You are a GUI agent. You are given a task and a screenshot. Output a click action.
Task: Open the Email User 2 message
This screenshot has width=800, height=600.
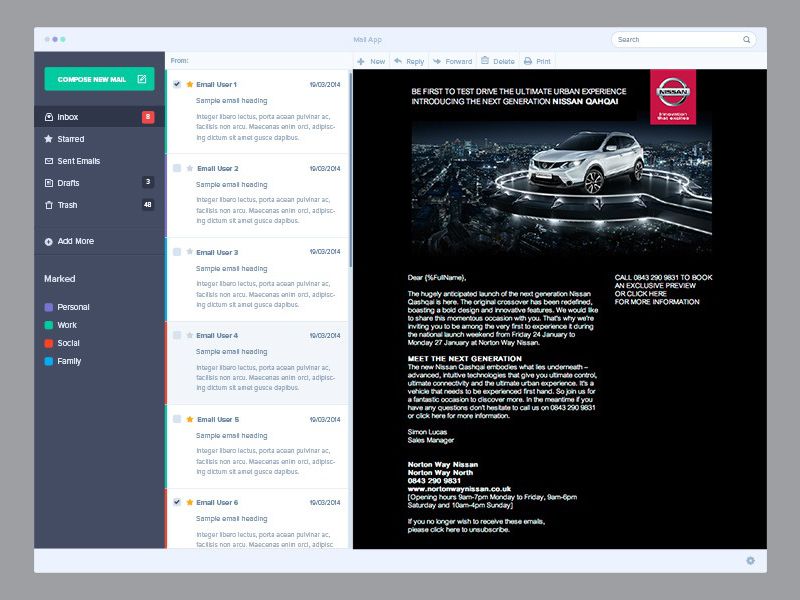coord(258,195)
